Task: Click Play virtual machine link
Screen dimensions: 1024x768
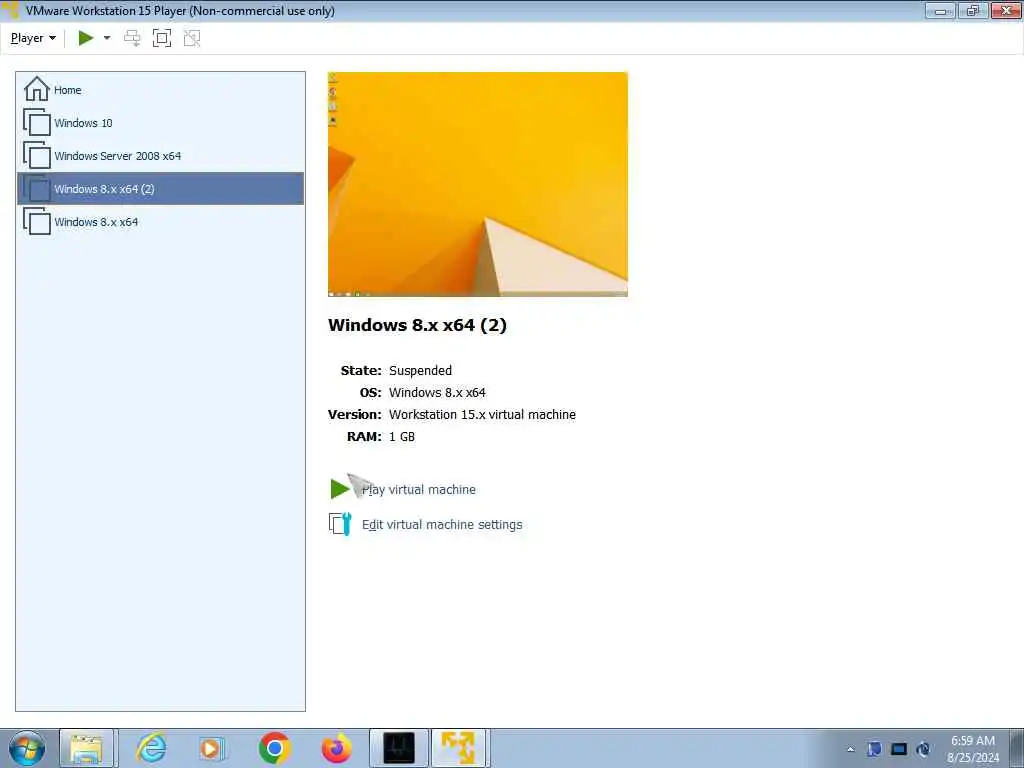Action: click(419, 490)
